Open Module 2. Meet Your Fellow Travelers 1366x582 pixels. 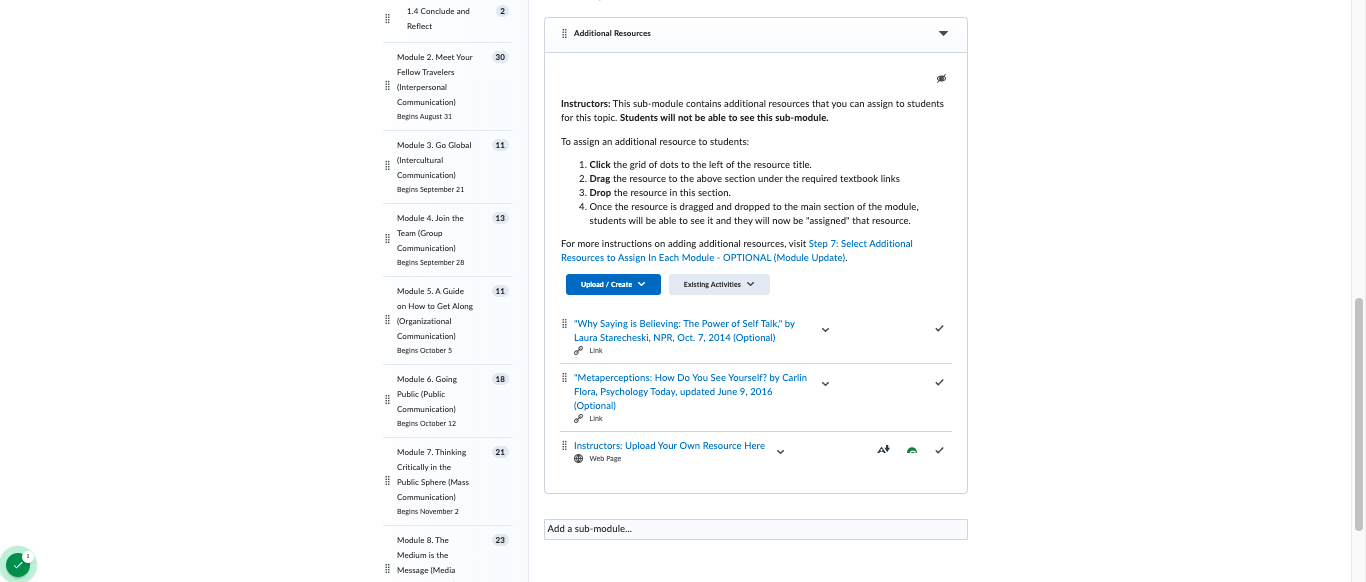(435, 80)
